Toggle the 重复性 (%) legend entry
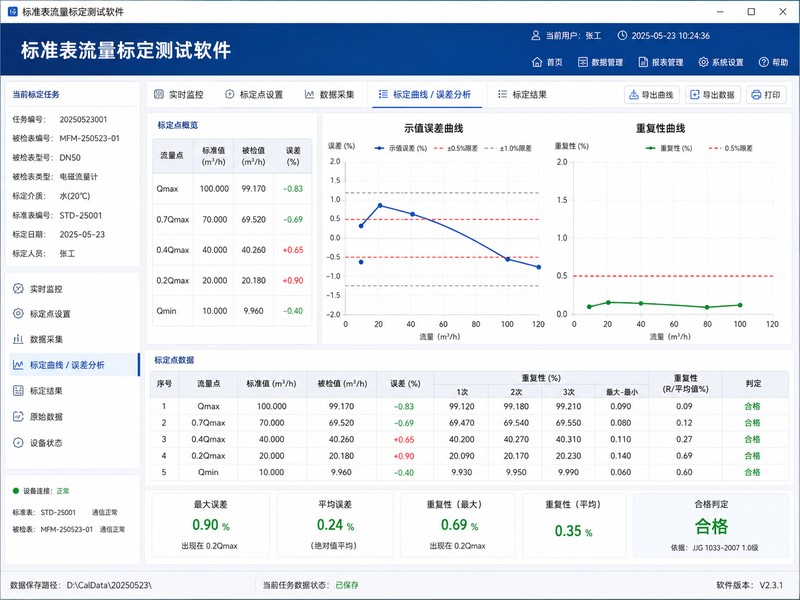 point(668,148)
